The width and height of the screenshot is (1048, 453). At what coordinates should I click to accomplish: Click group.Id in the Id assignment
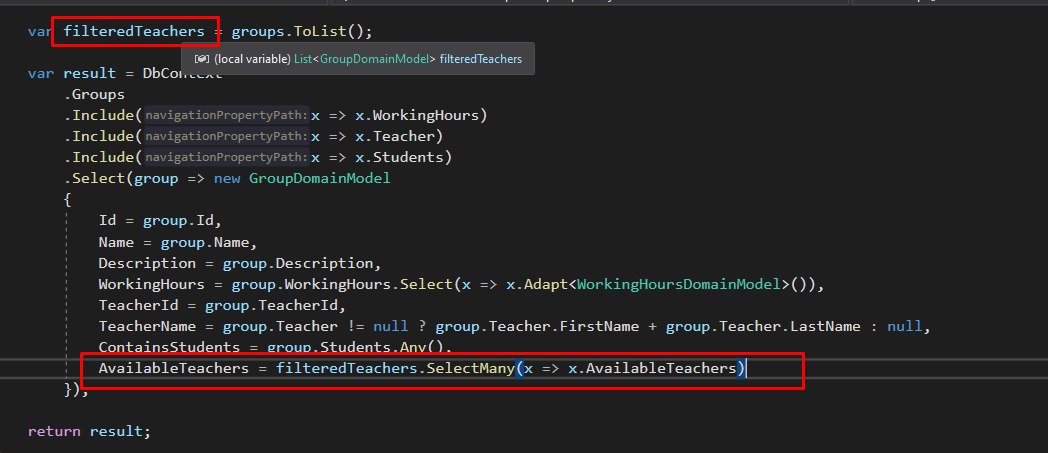tap(178, 220)
